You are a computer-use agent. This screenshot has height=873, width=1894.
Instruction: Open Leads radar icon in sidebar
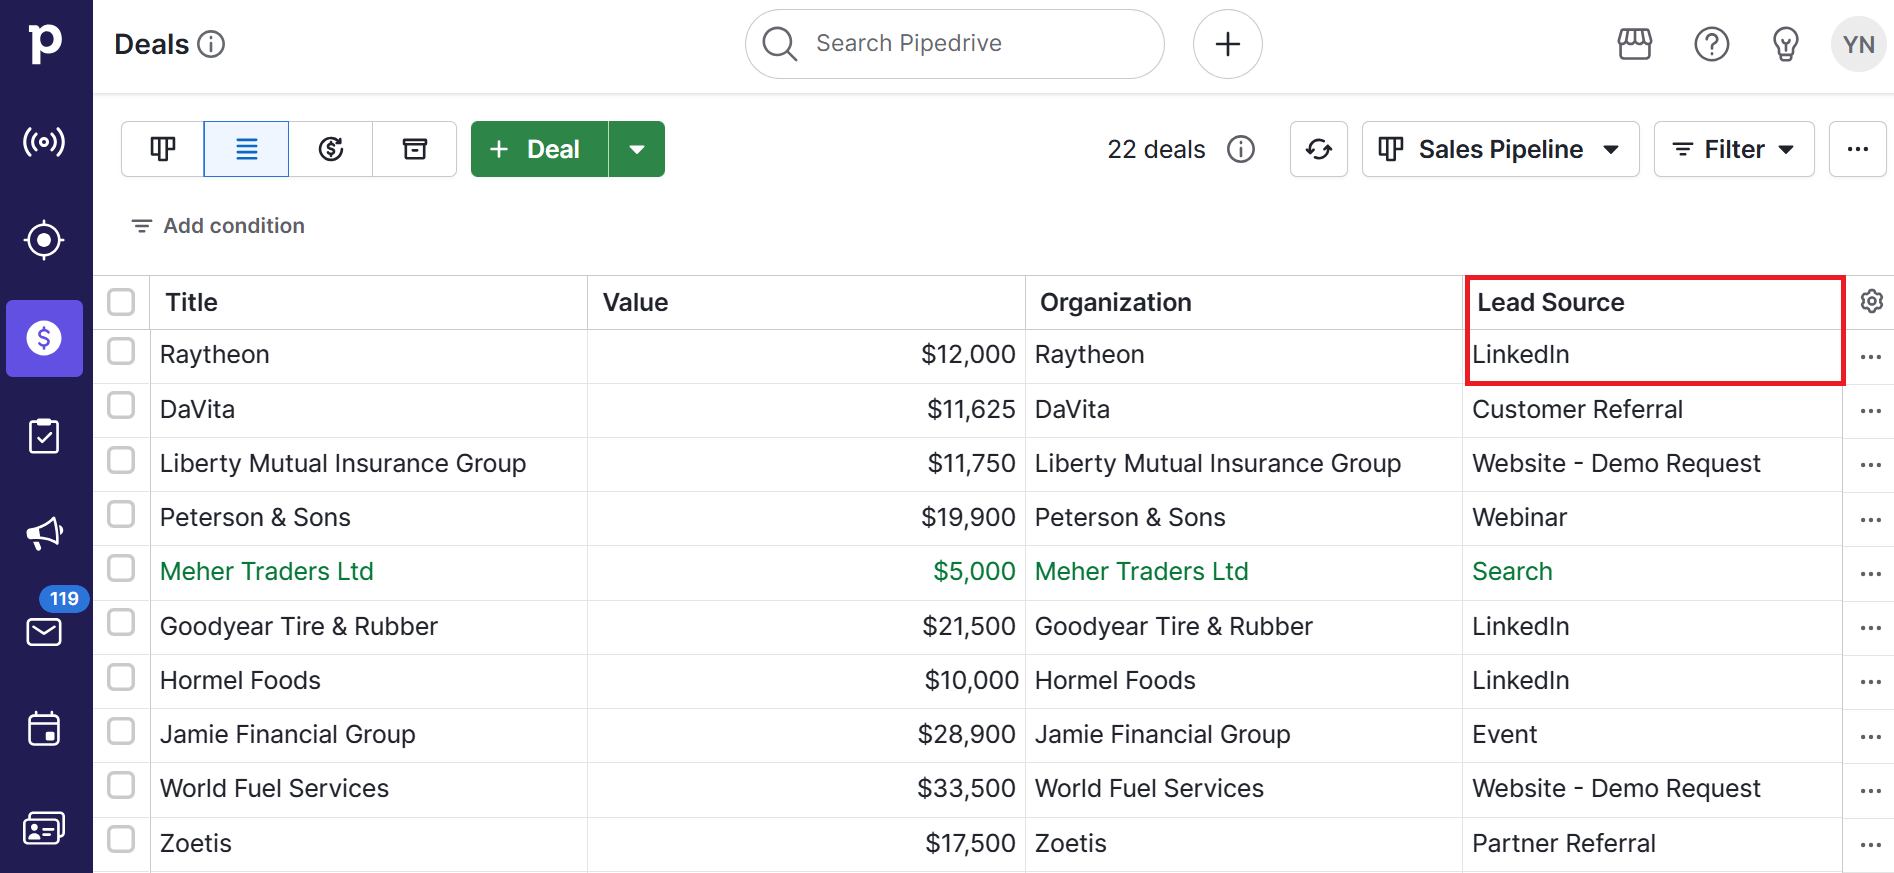point(45,142)
